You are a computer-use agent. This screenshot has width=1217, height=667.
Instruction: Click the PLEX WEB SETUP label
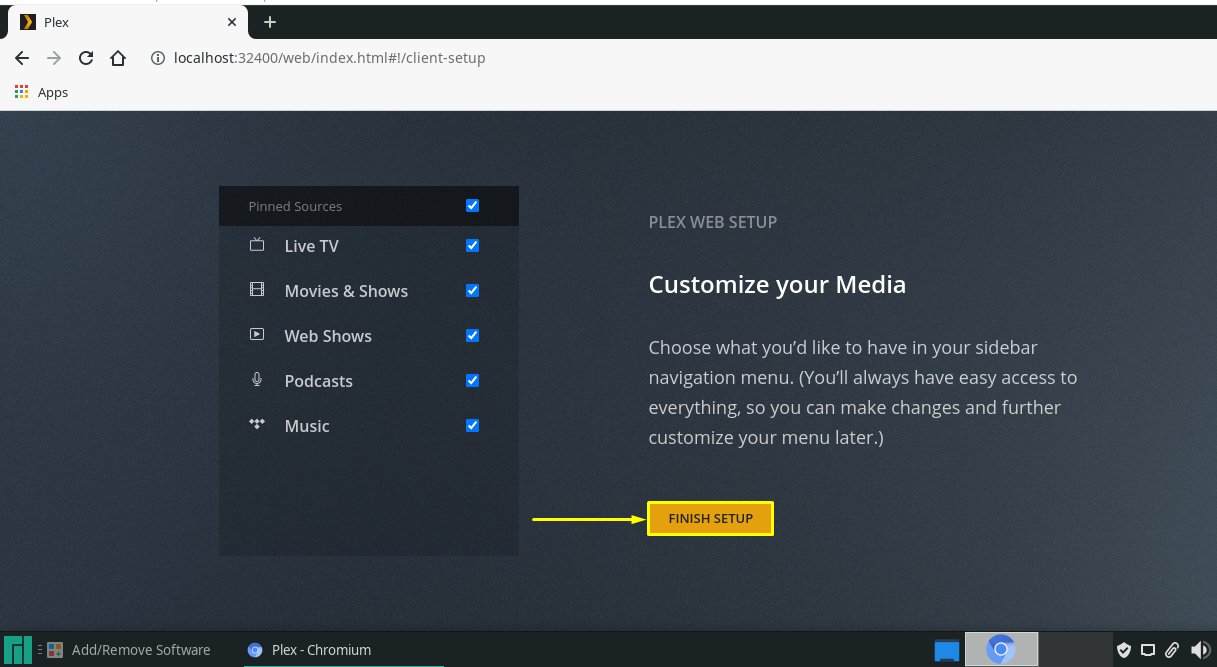tap(713, 222)
